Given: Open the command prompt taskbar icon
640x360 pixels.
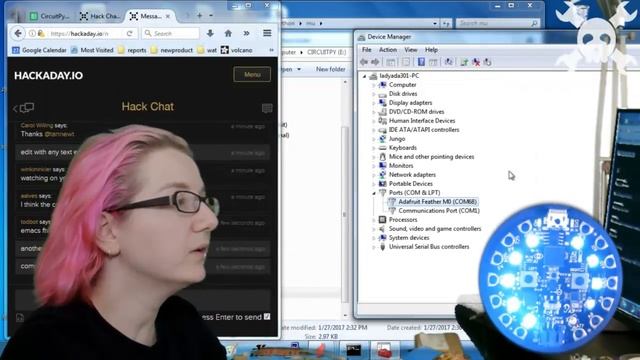Looking at the screenshot, I should click(x=353, y=350).
